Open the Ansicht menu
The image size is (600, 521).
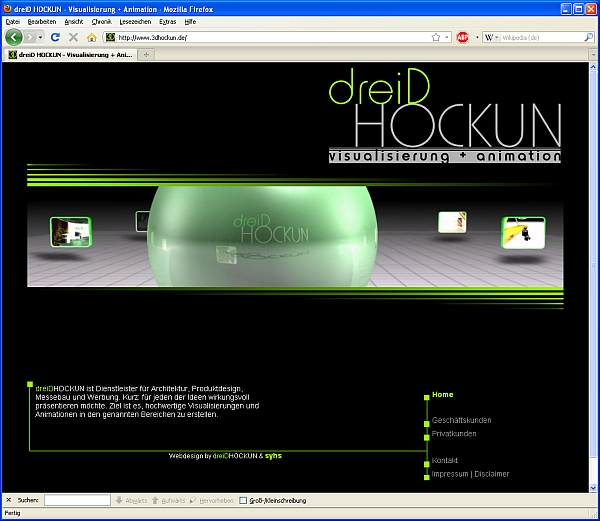[74, 22]
